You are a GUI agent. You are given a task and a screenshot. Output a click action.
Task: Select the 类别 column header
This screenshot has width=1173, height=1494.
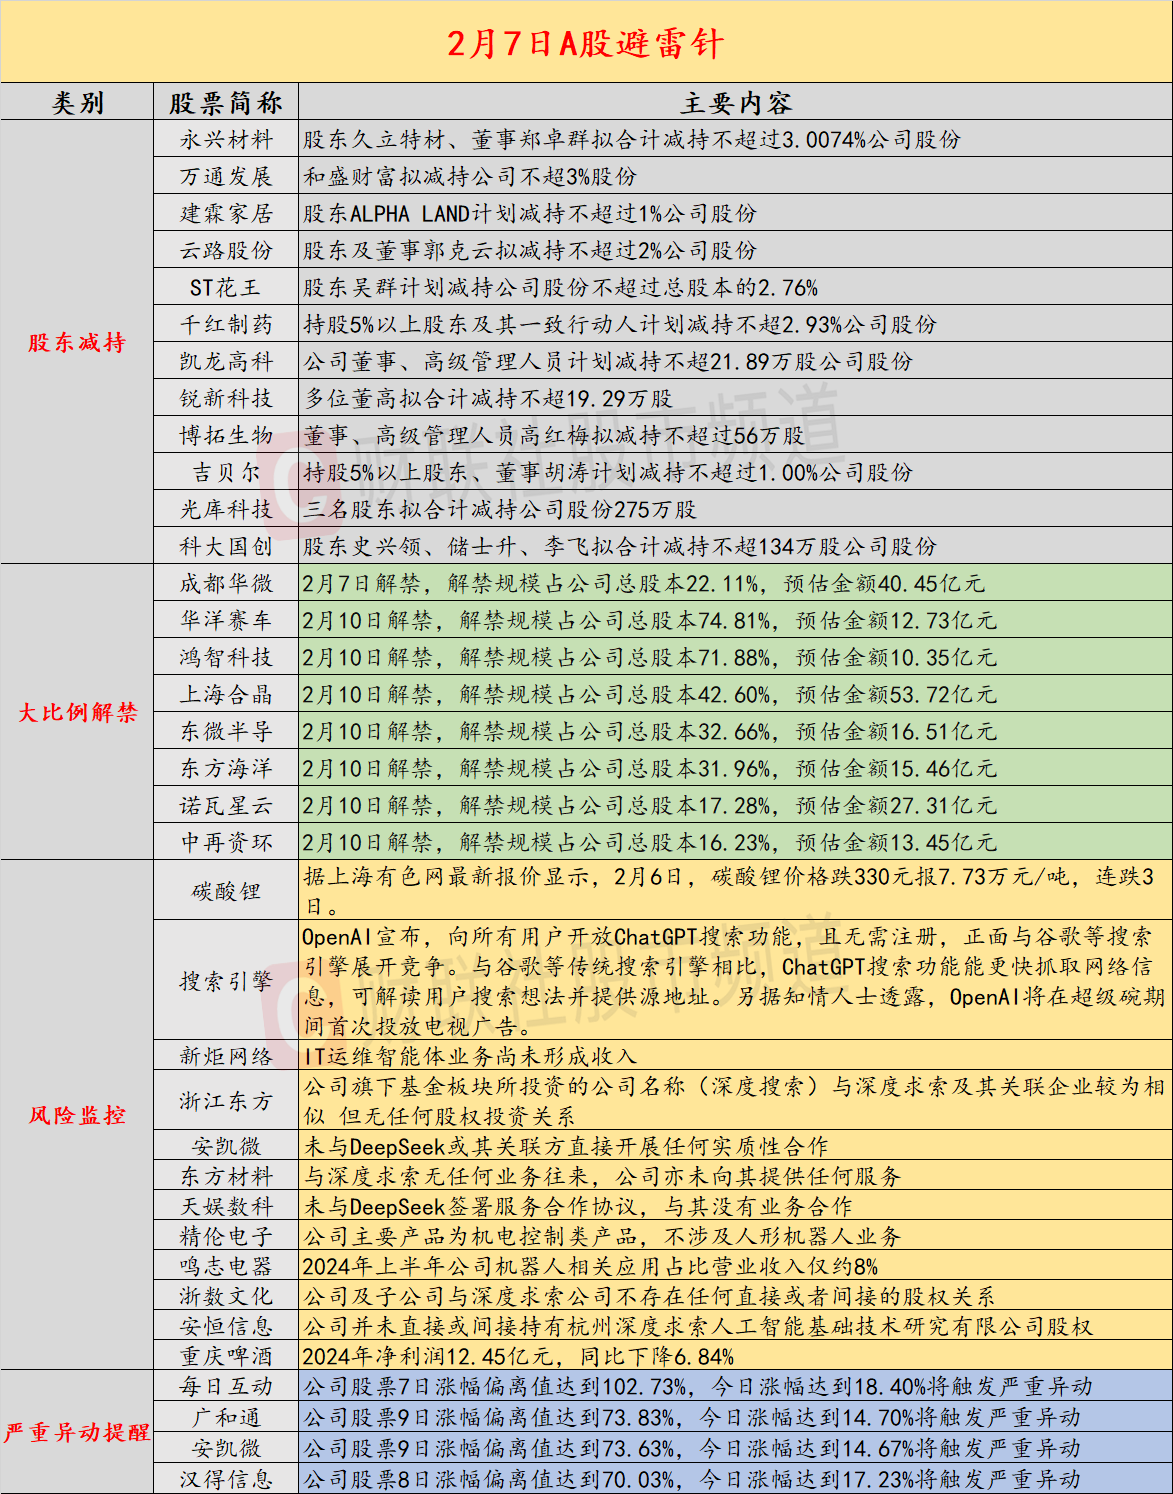pos(77,101)
